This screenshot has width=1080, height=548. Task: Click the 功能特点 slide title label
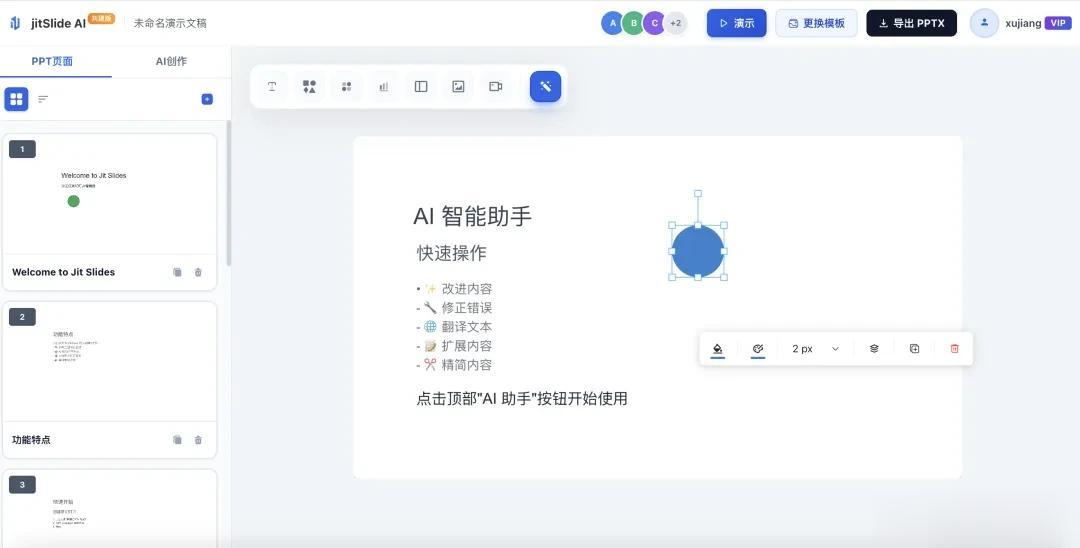[x=31, y=440]
